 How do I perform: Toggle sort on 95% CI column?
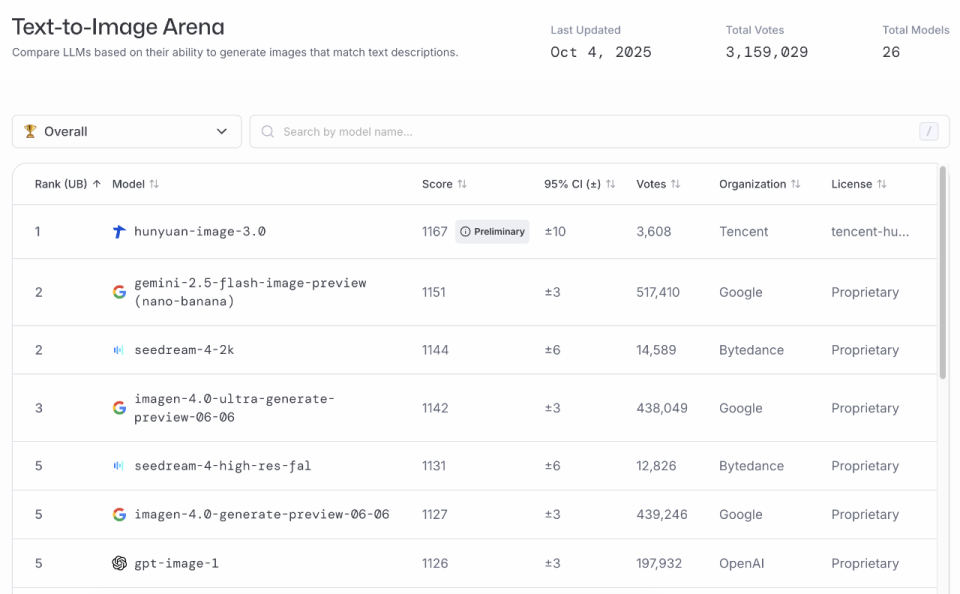pyautogui.click(x=579, y=184)
